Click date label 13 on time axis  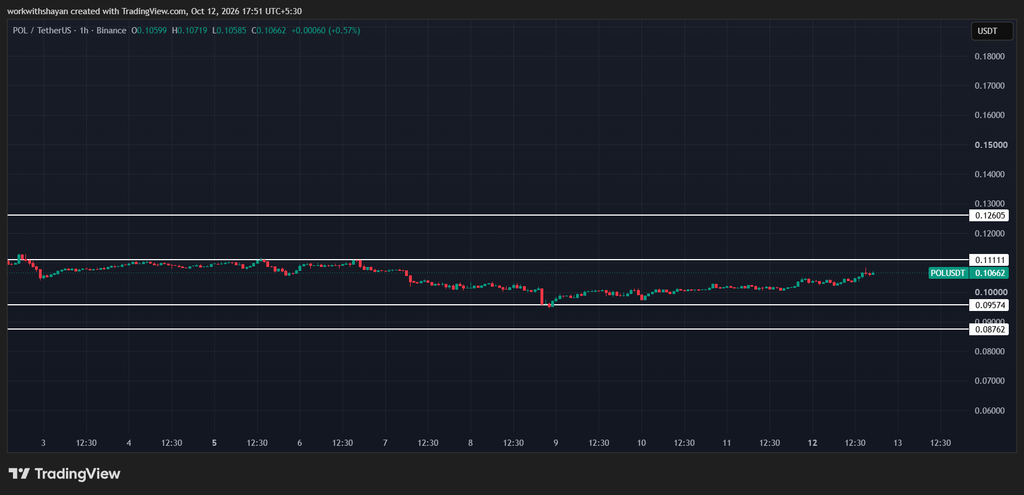tap(898, 443)
